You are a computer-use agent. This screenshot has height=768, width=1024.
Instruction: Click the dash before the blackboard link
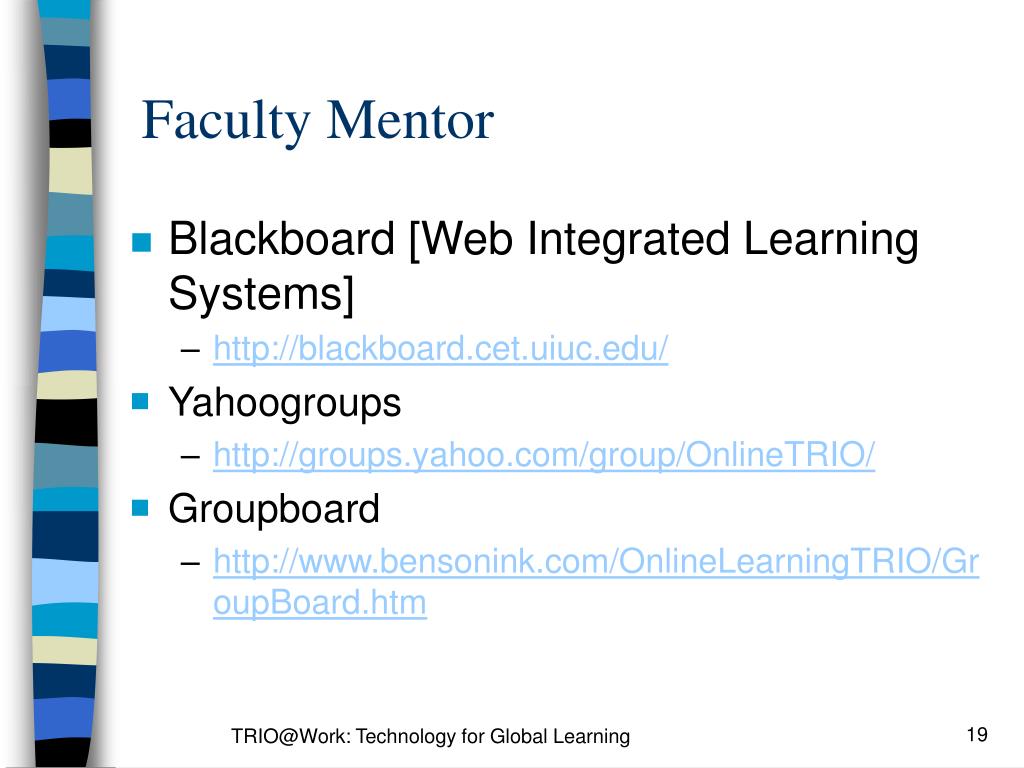(x=190, y=351)
